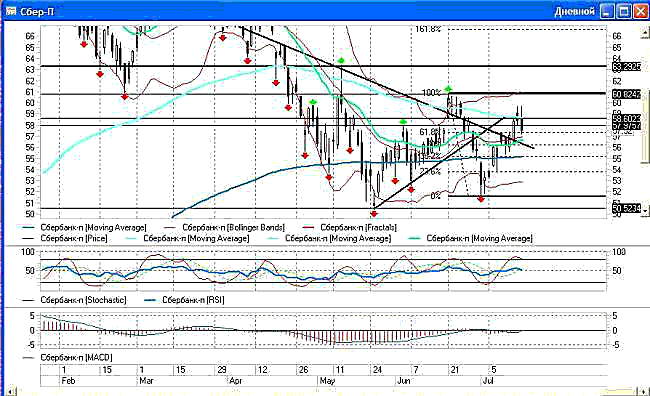Click the Mar month label on time axis
Viewport: 650px width, 396px height.
coord(146,381)
